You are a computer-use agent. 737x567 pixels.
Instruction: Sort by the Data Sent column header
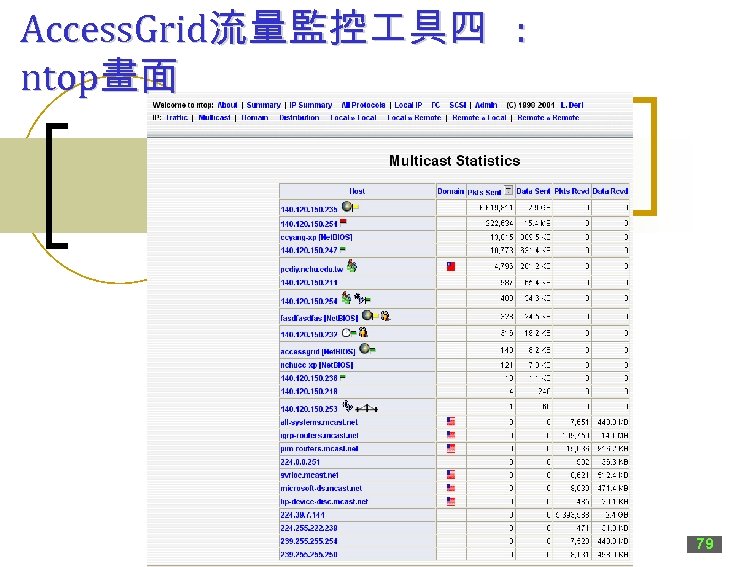point(533,191)
